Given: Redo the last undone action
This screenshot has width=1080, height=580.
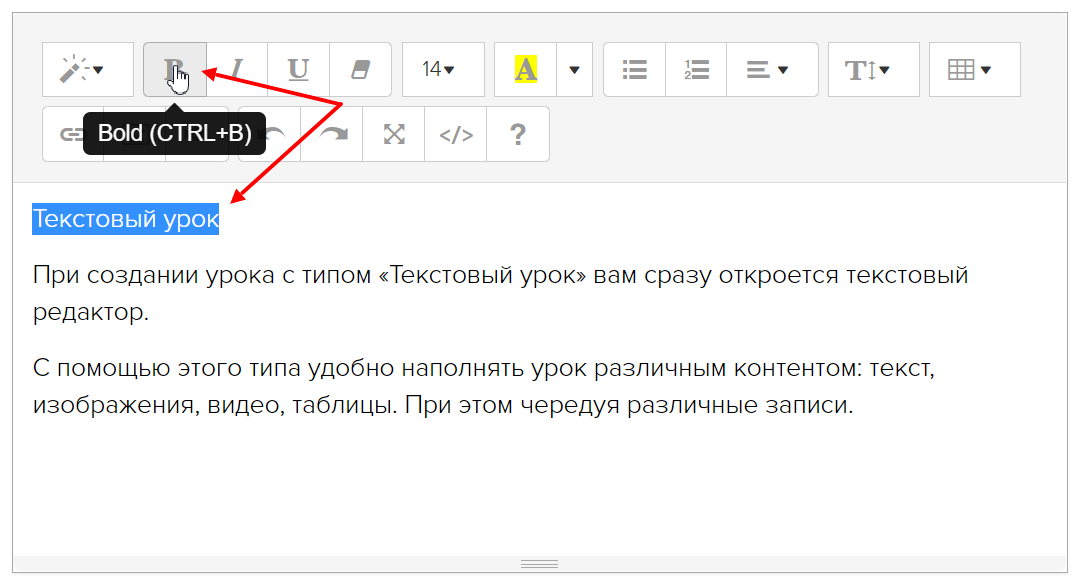Looking at the screenshot, I should [x=332, y=134].
